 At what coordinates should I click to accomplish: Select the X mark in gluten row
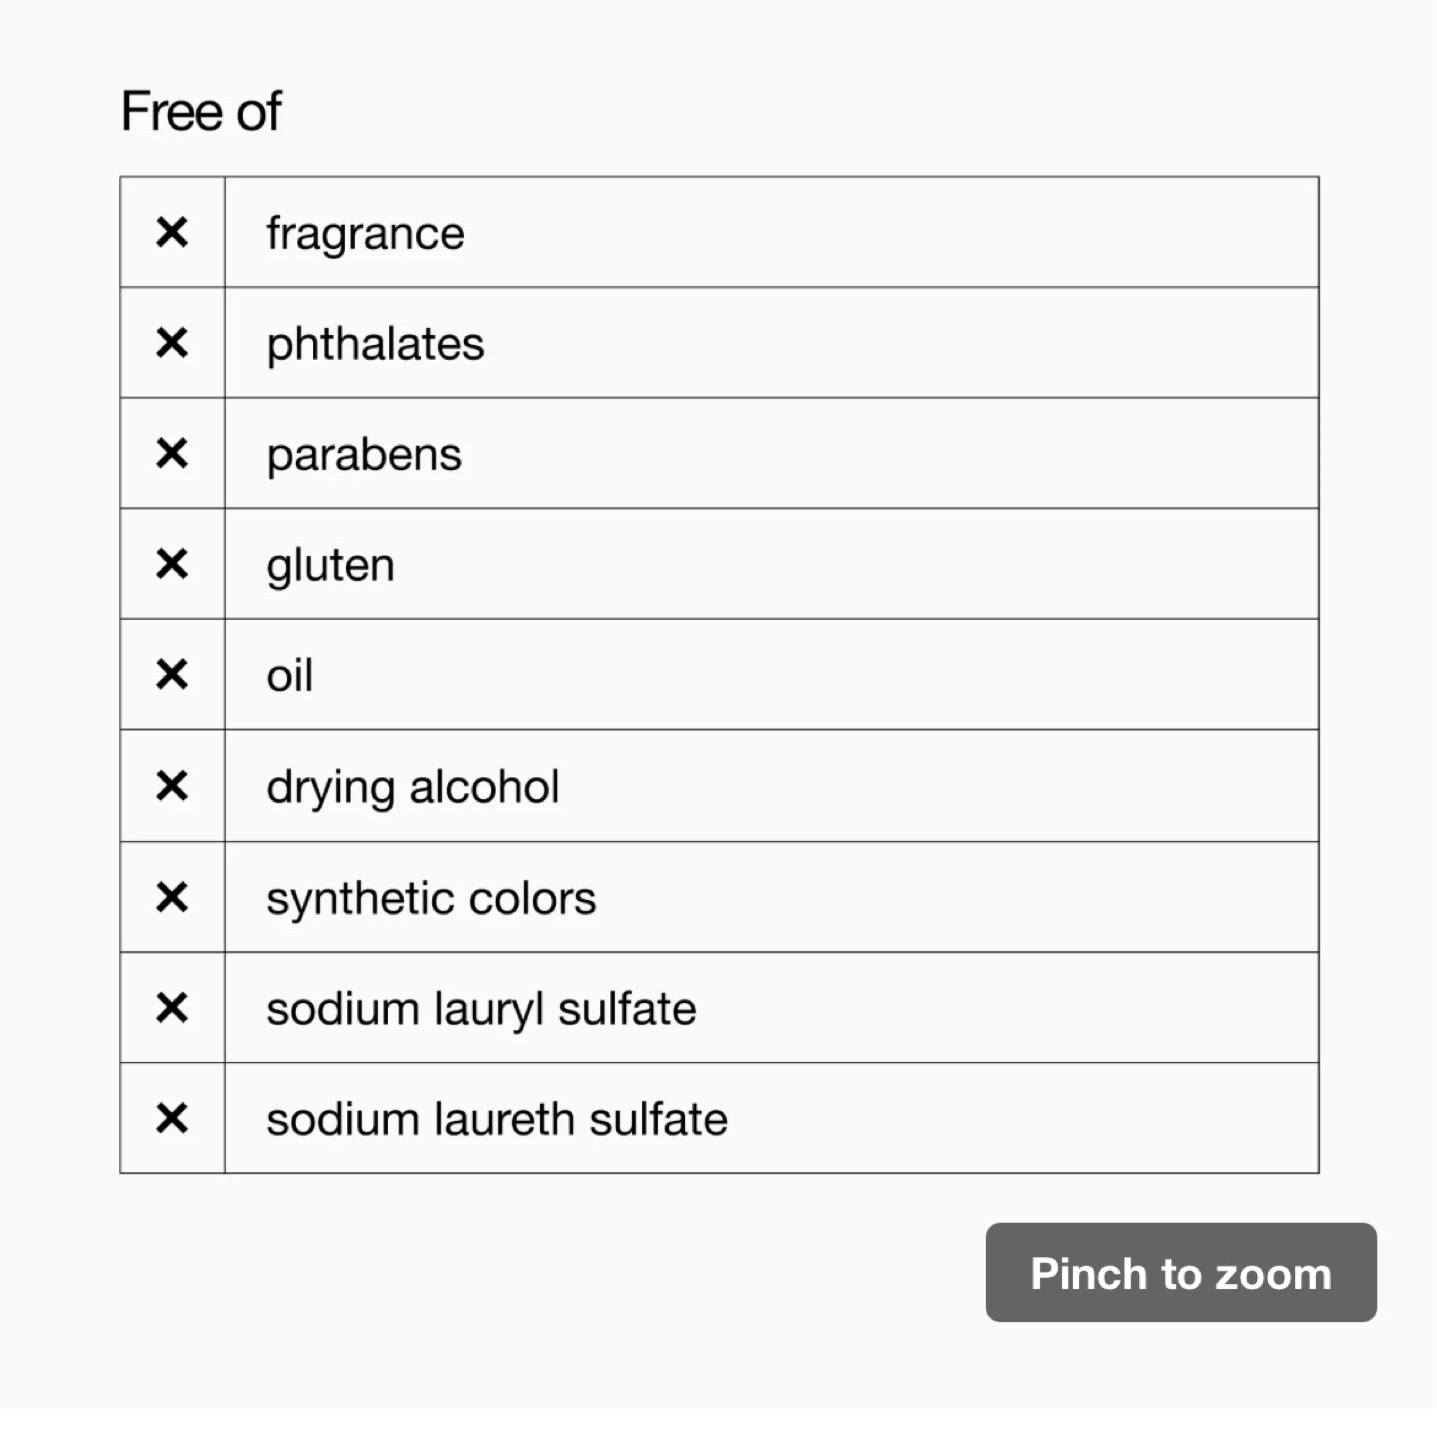pos(172,564)
